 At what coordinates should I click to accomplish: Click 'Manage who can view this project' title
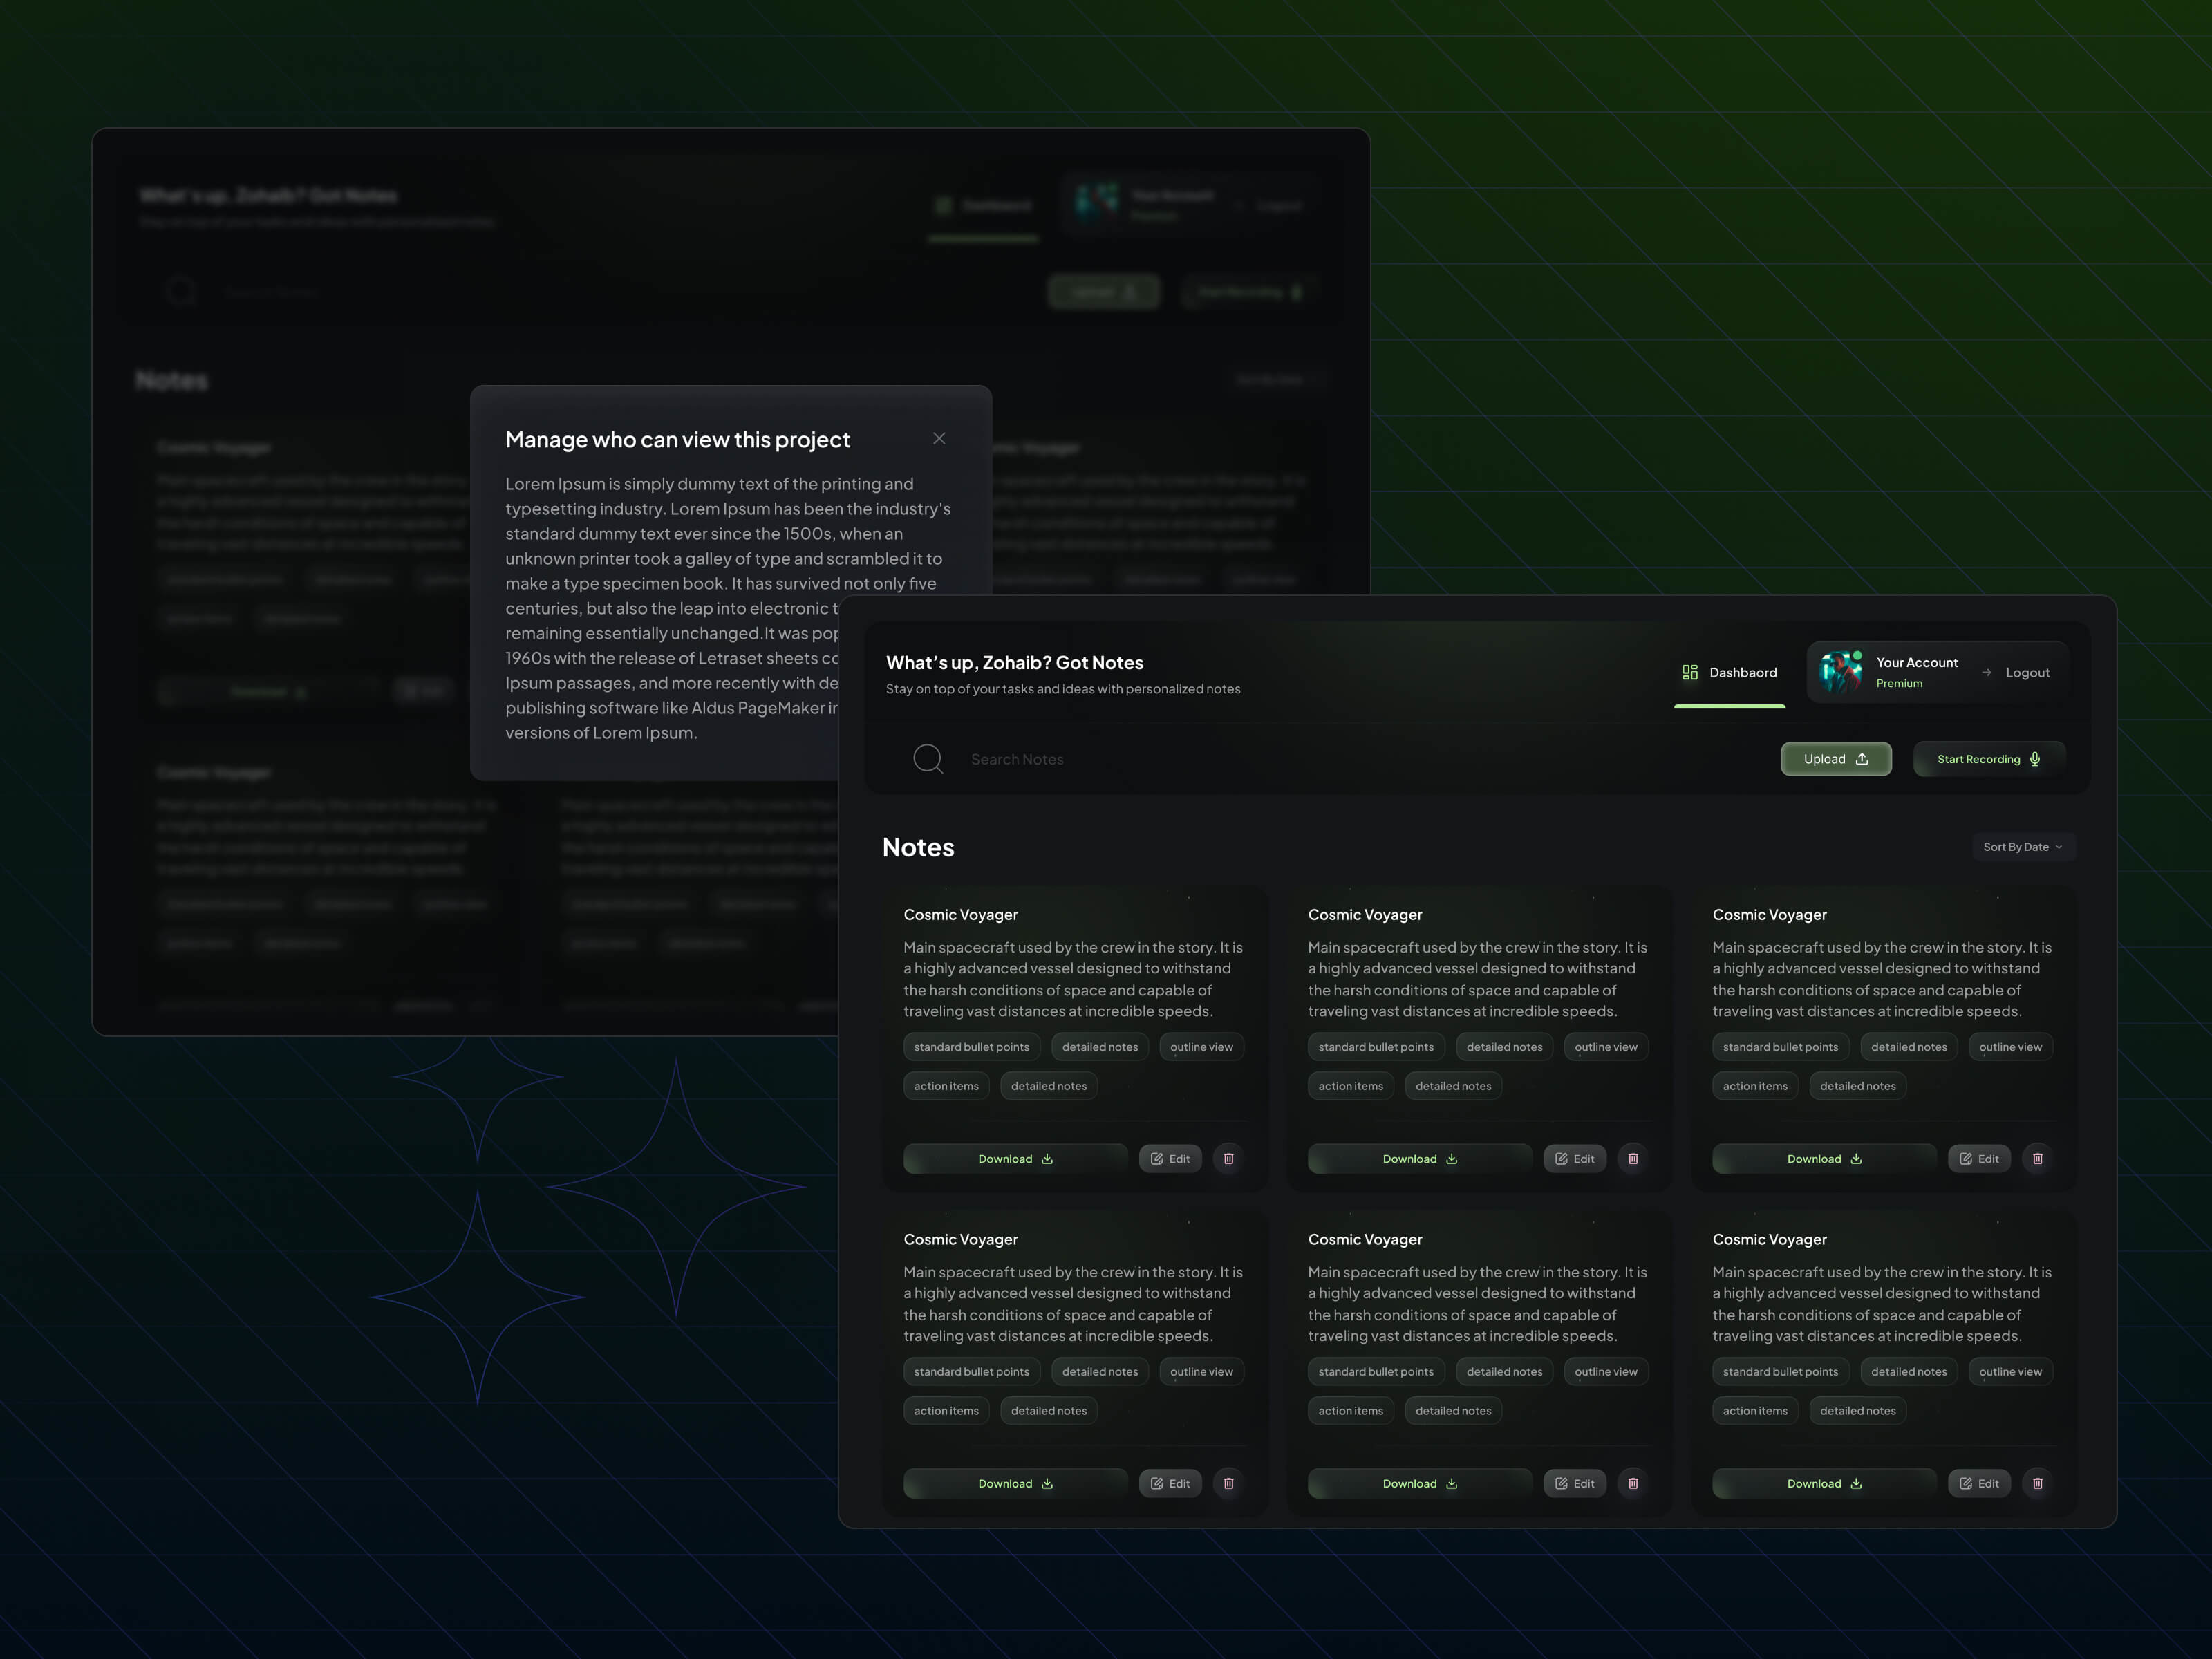click(x=678, y=440)
